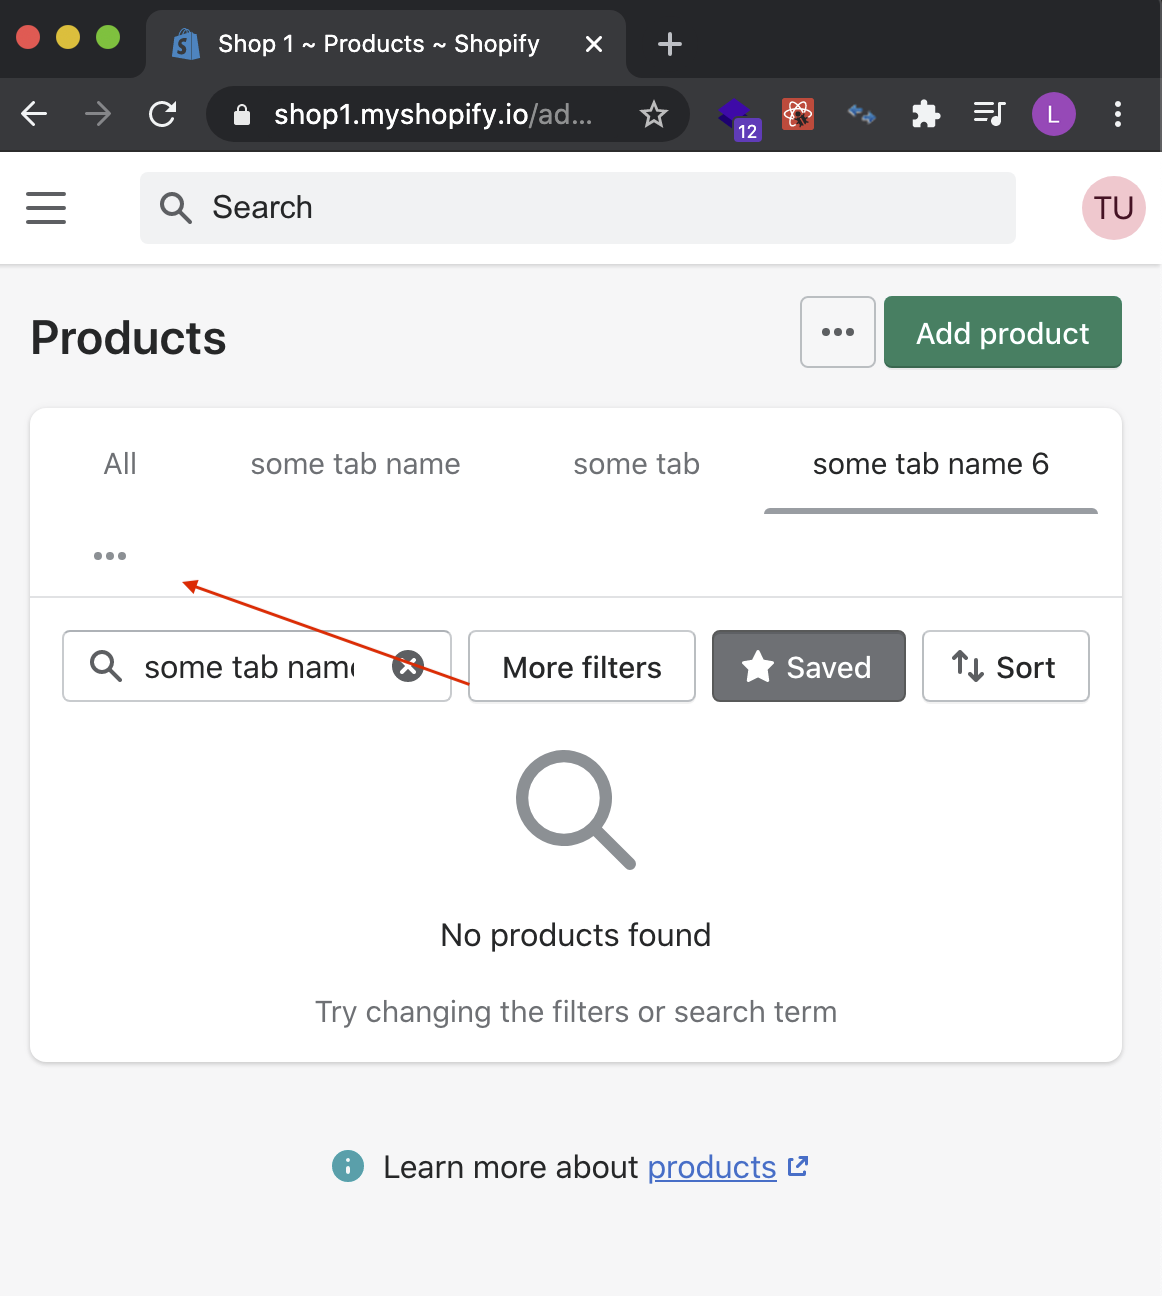
Task: Switch to the All tab
Action: (120, 464)
